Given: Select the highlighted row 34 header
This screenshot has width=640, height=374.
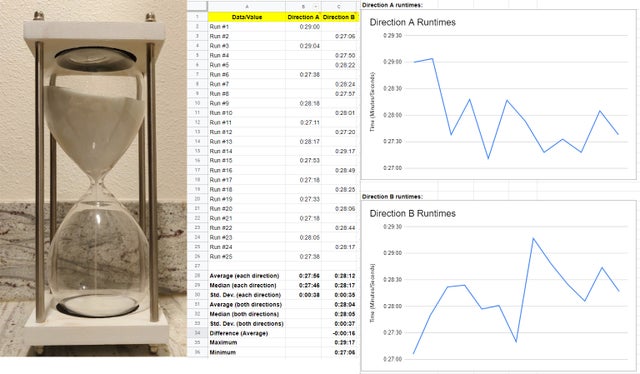Looking at the screenshot, I should pyautogui.click(x=198, y=333).
